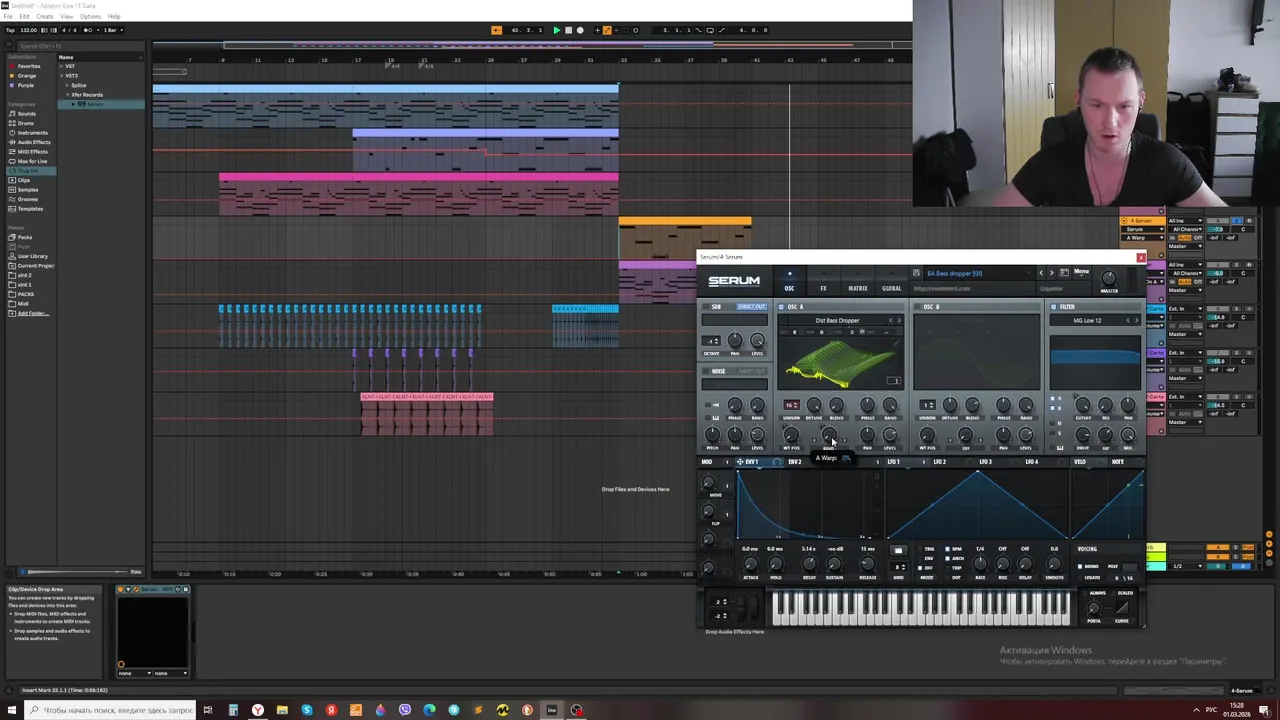Open the Serum preset browser icon
The height and width of the screenshot is (720, 1280).
click(1064, 273)
